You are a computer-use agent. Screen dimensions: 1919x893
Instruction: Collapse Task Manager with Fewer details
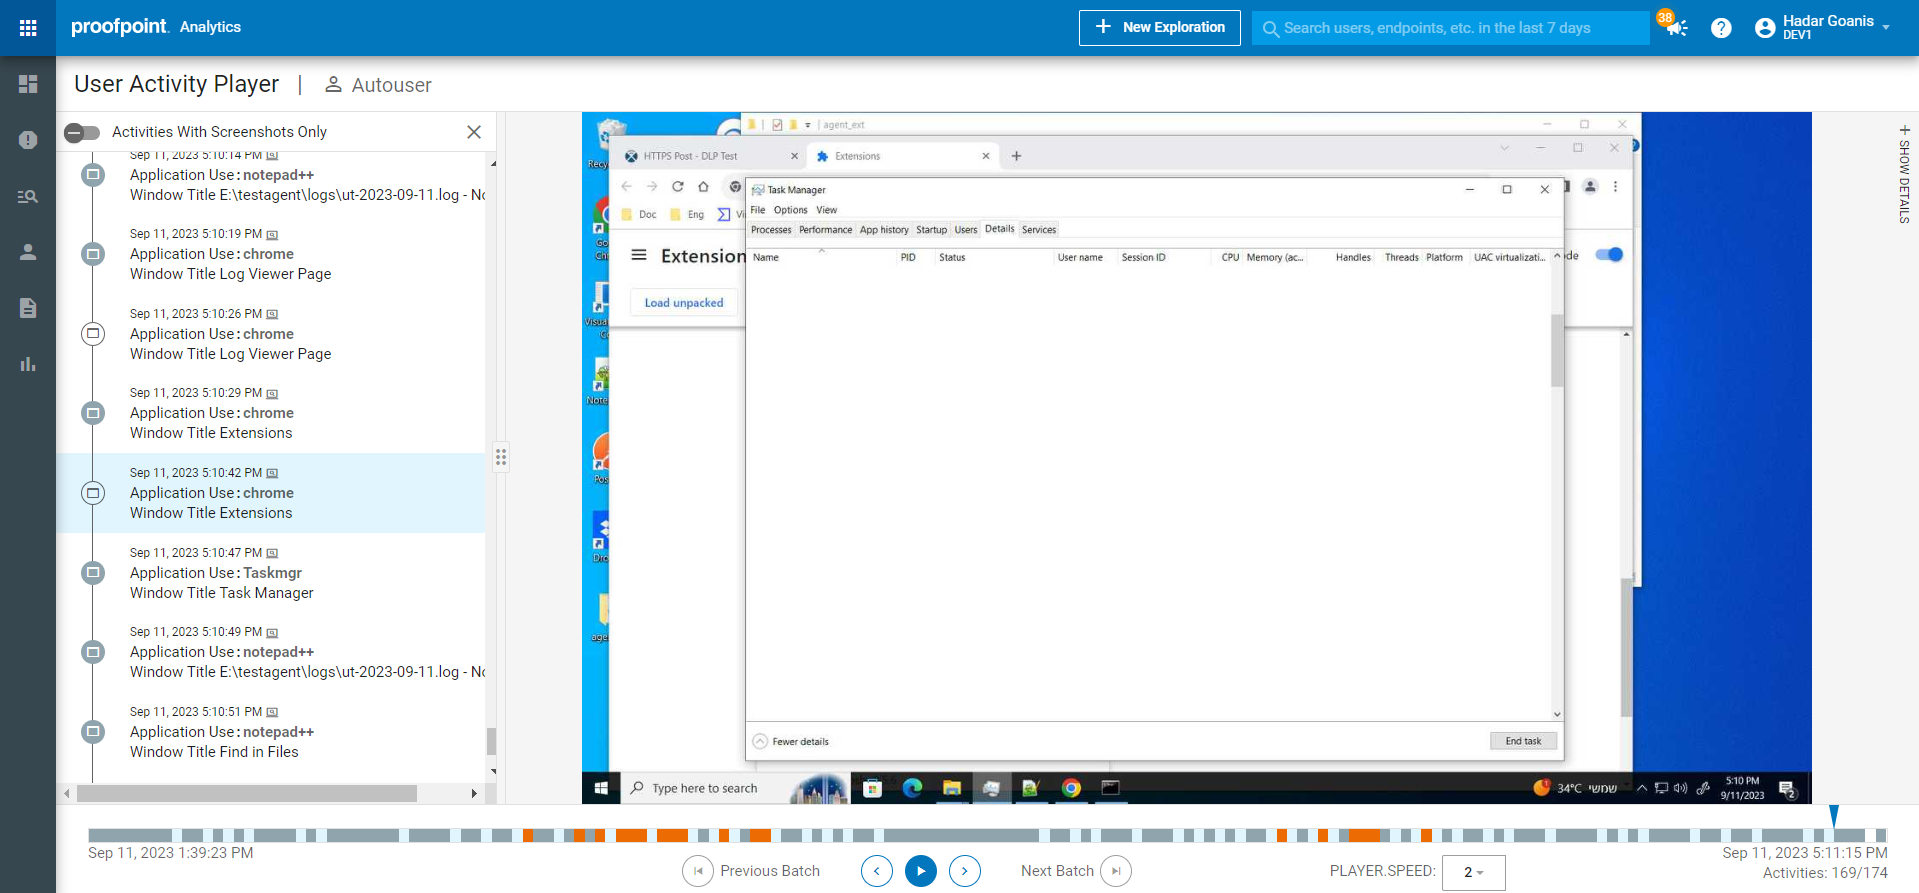pyautogui.click(x=791, y=742)
